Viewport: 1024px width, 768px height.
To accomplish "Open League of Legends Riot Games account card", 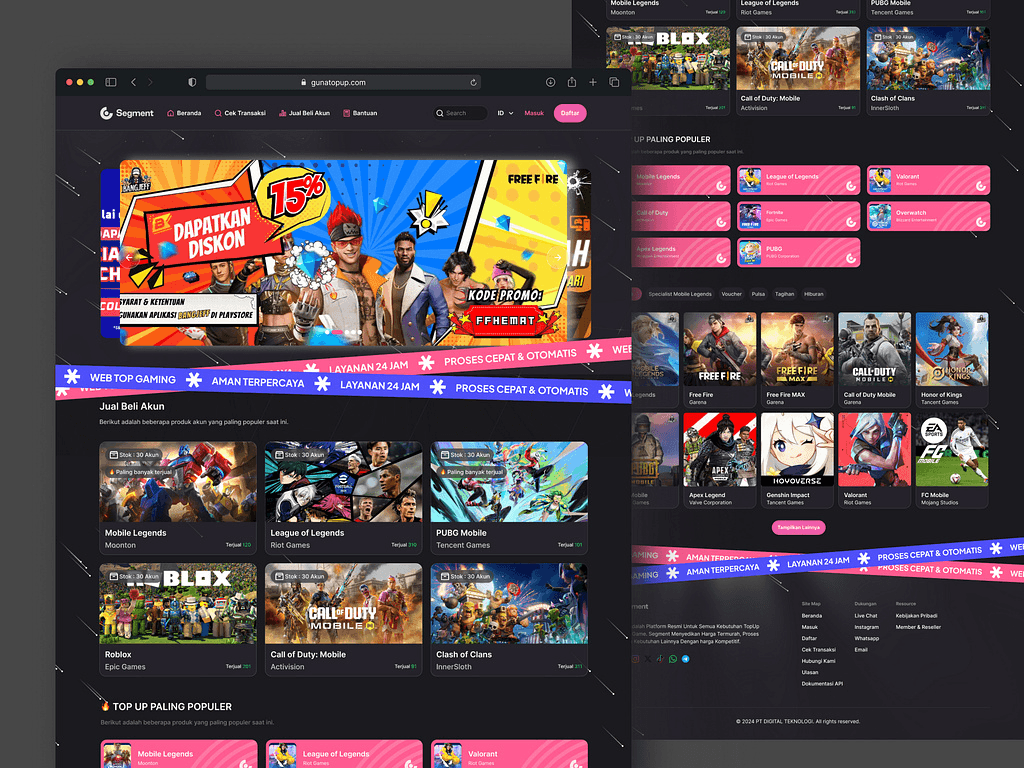I will point(344,498).
